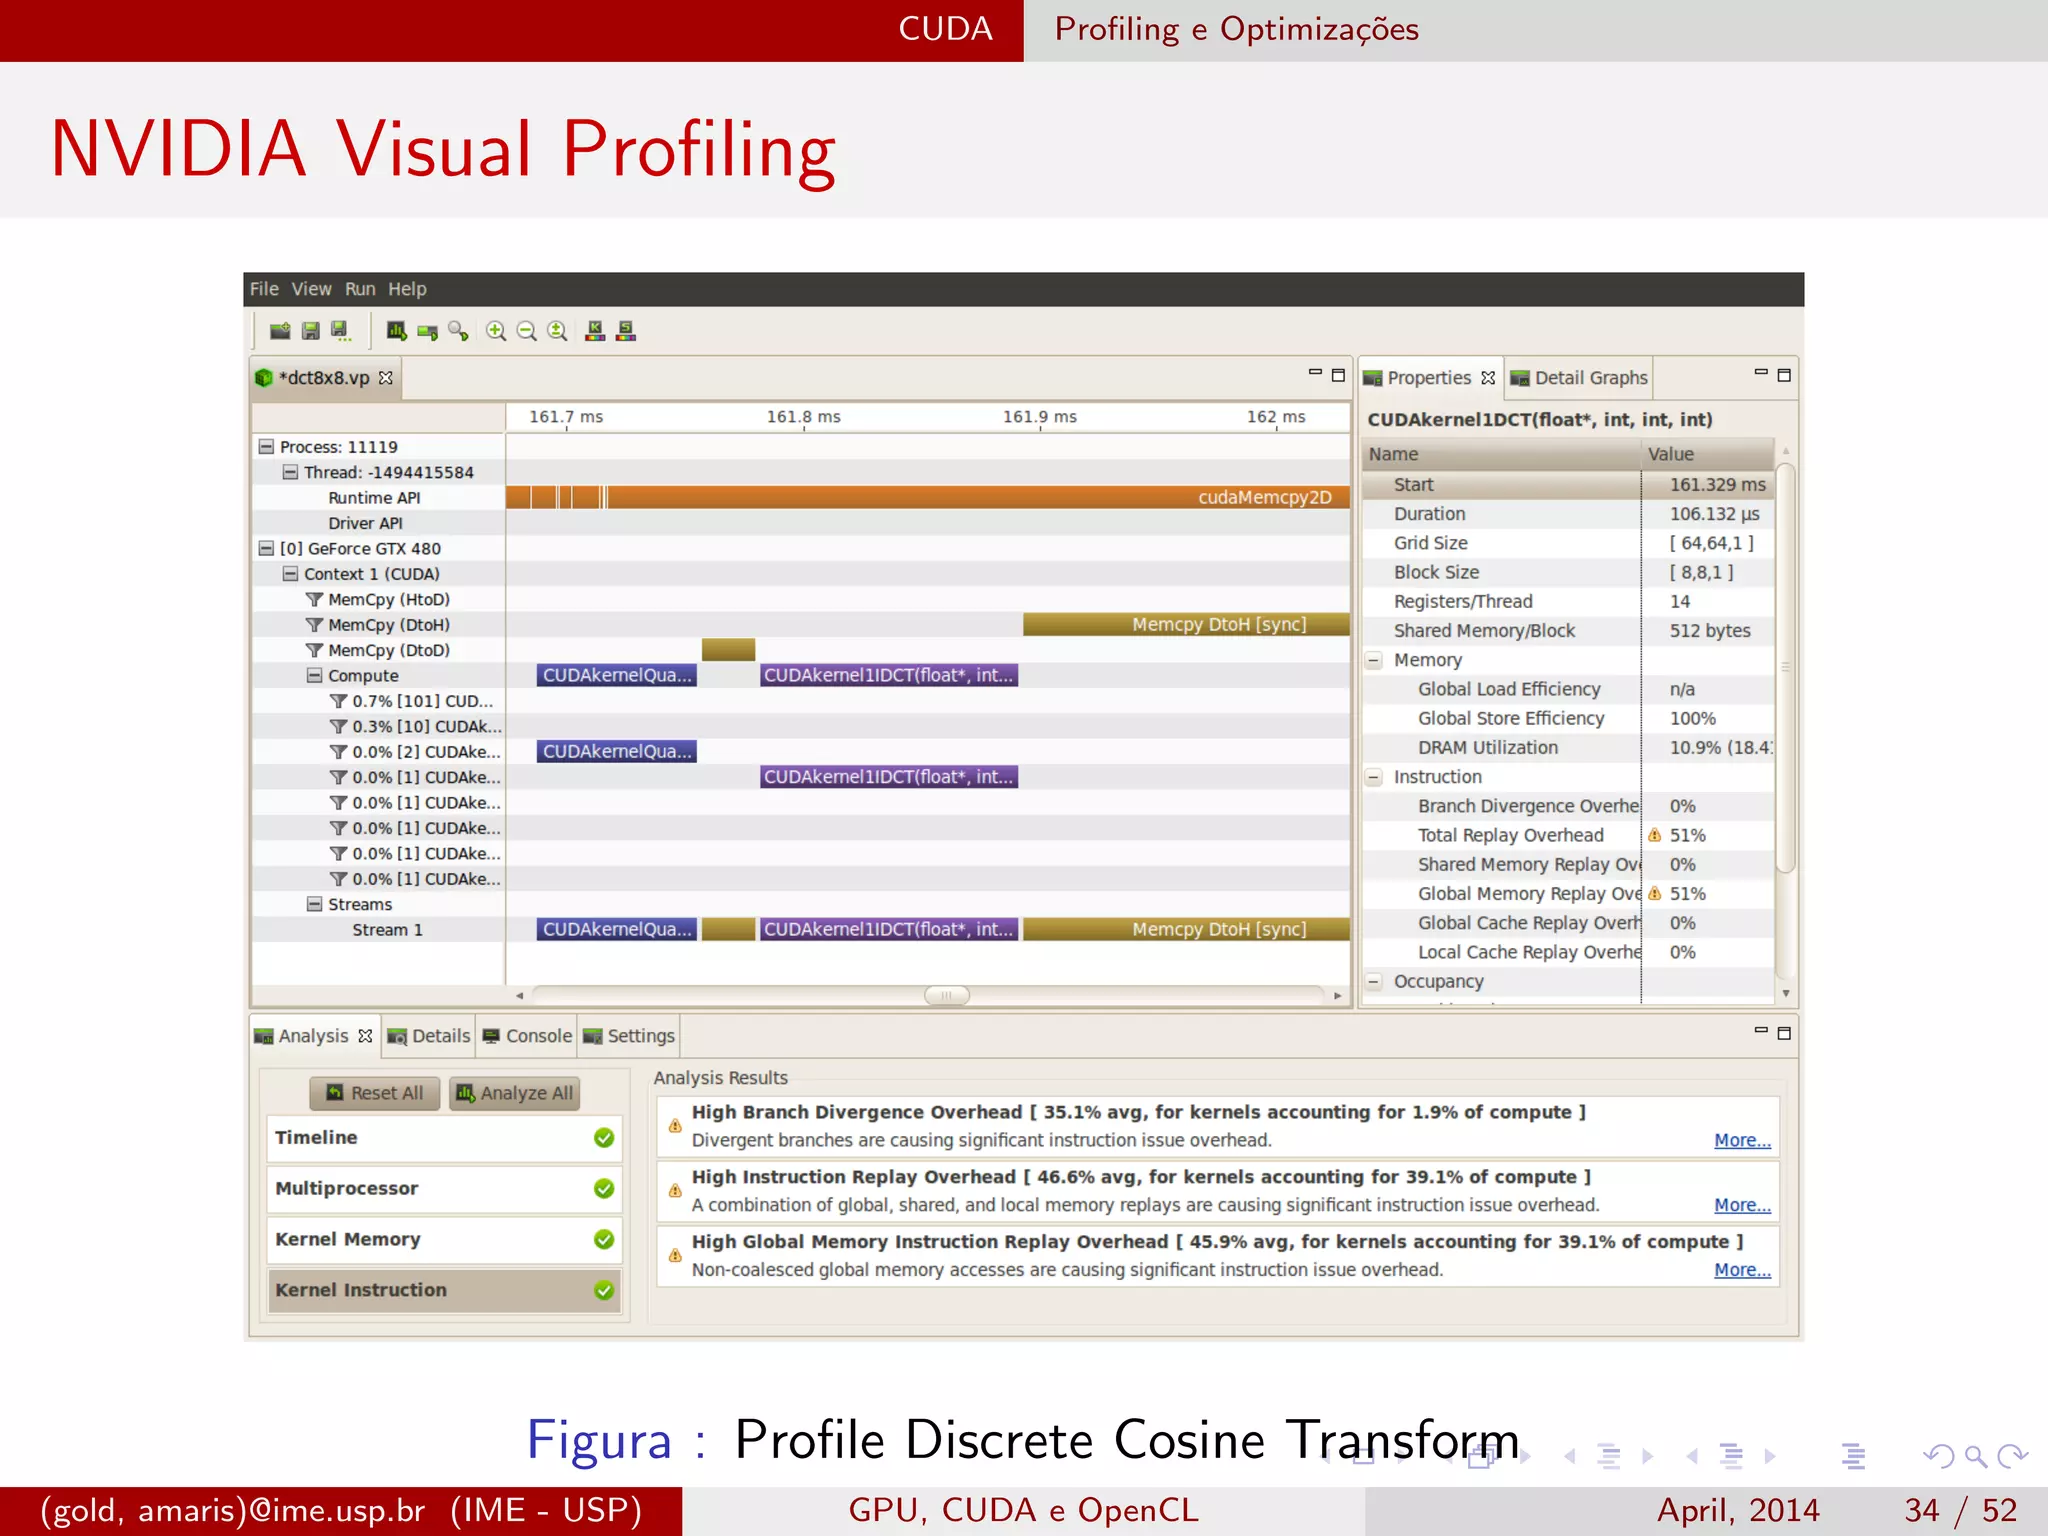Click the filter icon on MemCpy (DtoD)
Image resolution: width=2048 pixels, height=1536 pixels.
pos(314,650)
